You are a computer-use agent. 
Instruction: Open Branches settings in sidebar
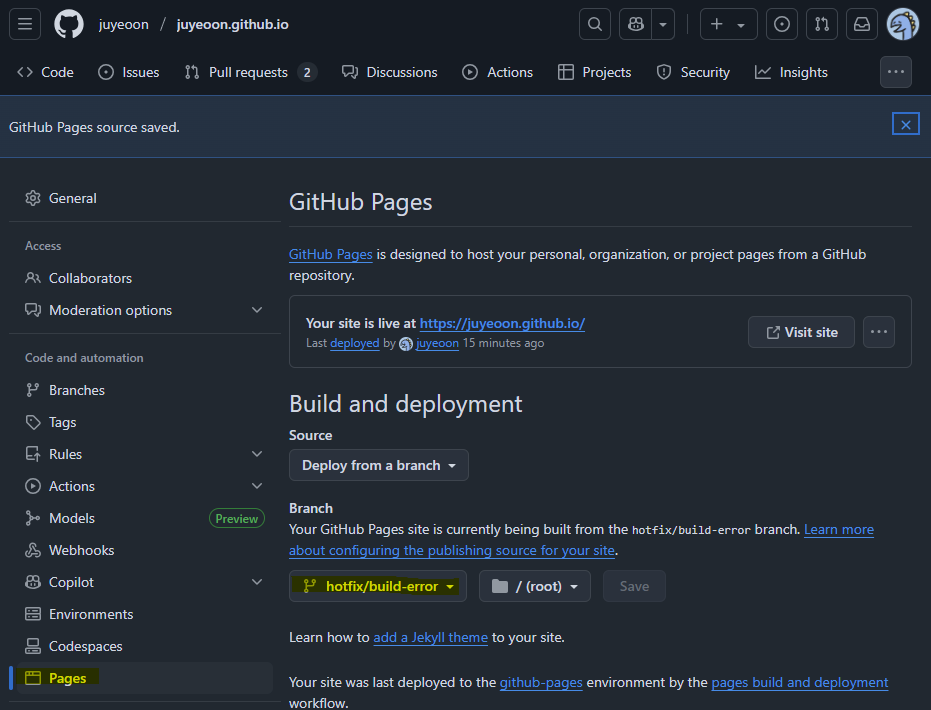pos(145,390)
